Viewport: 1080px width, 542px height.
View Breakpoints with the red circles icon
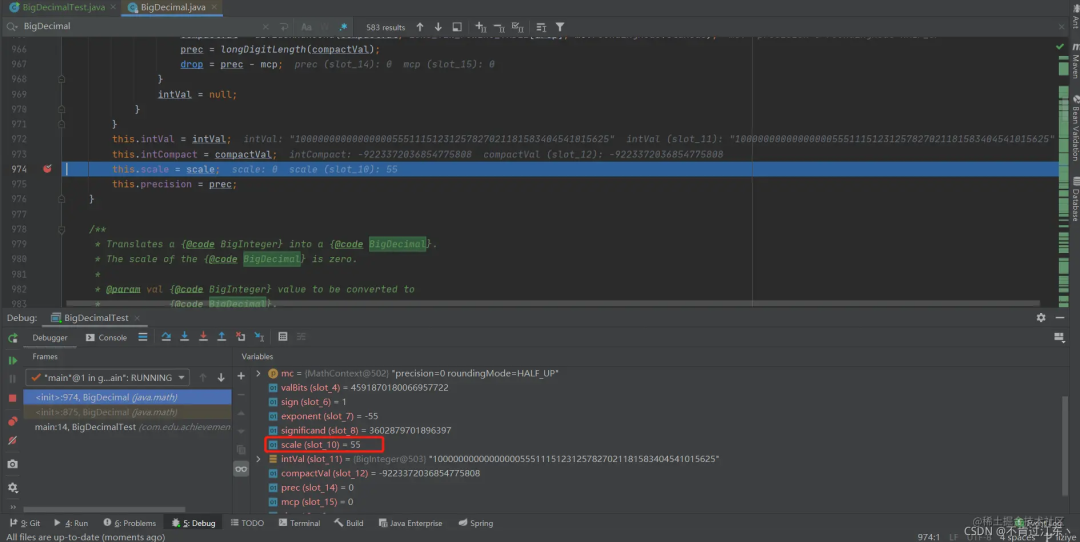12,421
